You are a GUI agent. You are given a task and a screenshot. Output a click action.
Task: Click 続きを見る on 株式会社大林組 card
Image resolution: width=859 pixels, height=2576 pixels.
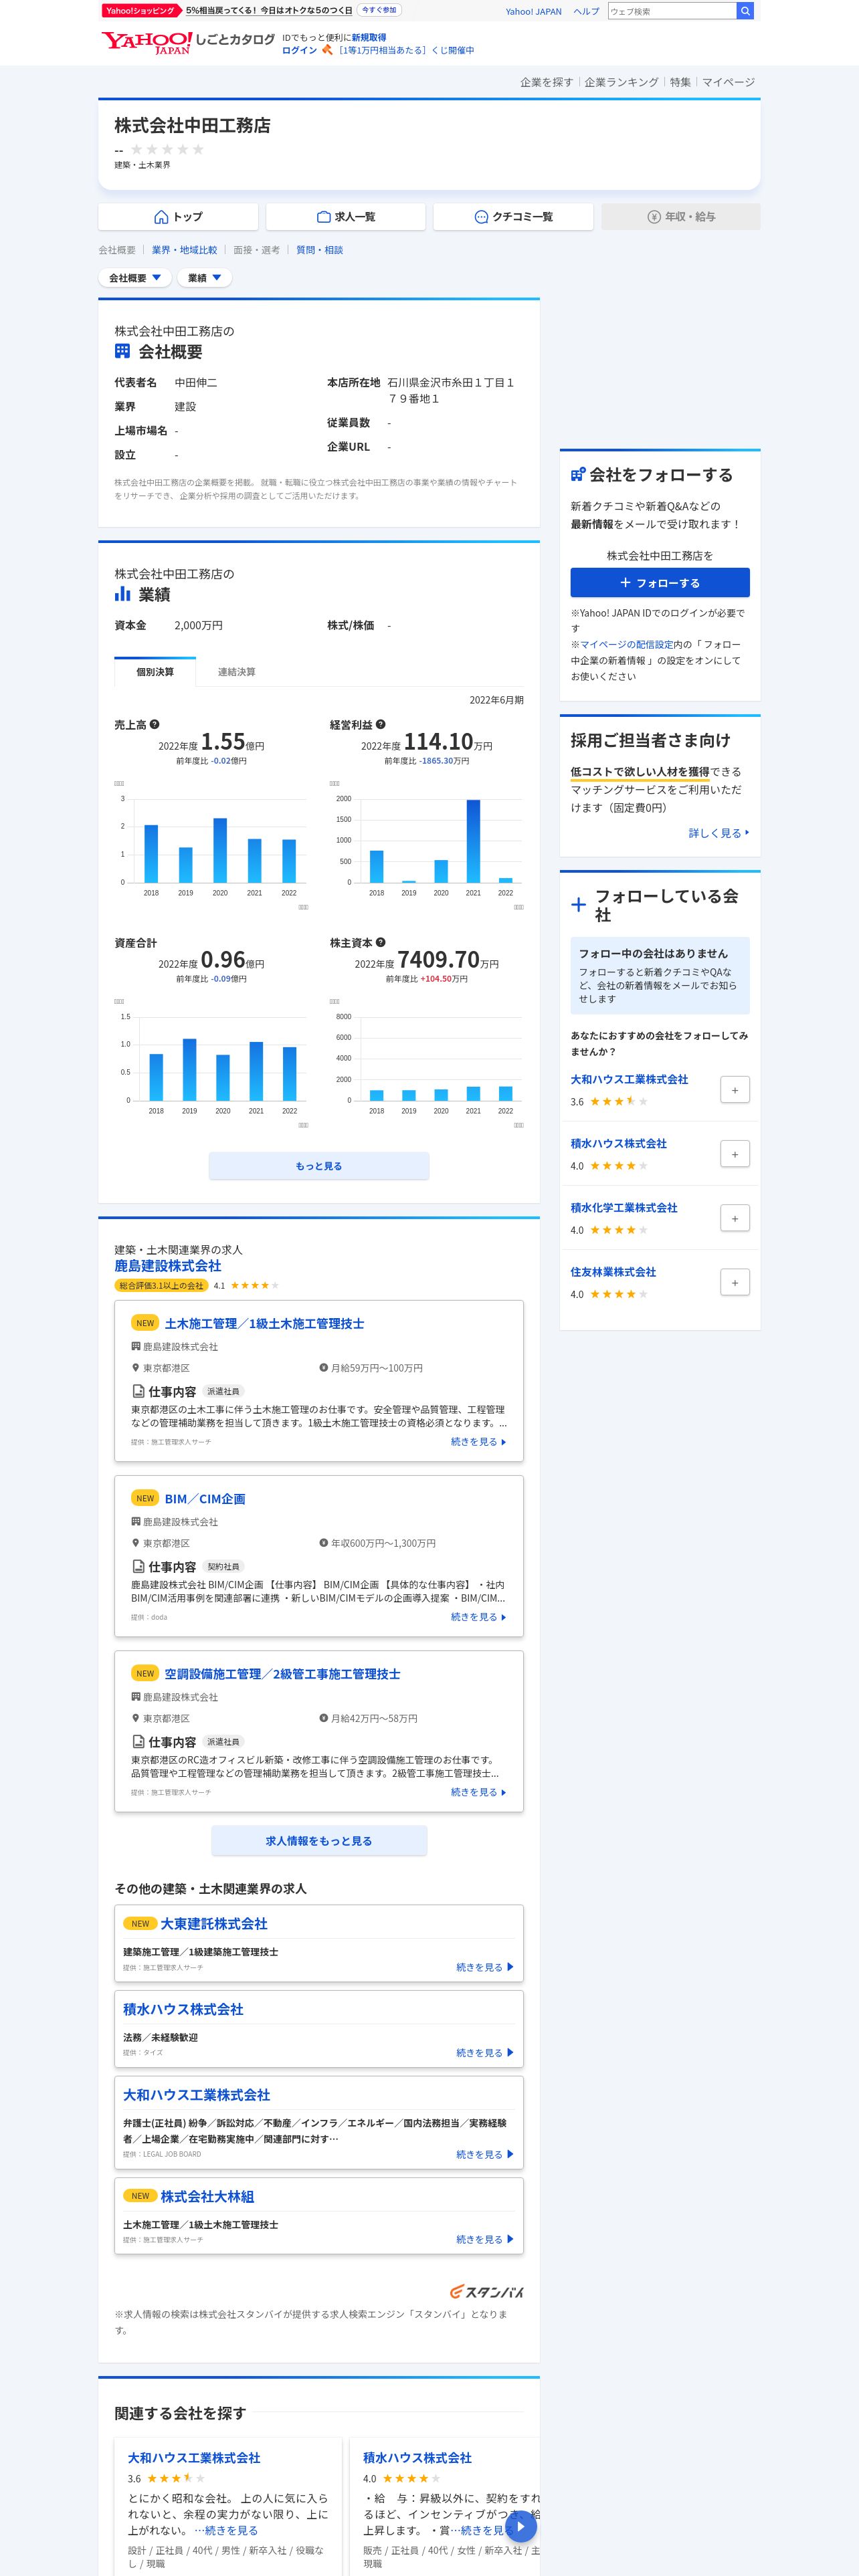coord(485,2239)
